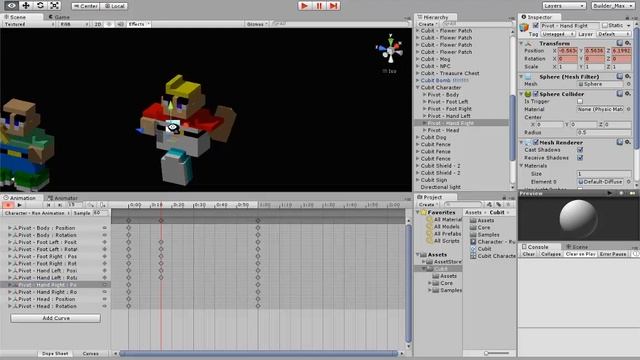This screenshot has height=360, width=640.
Task: Select the Rotate tool in the toolbar
Action: pyautogui.click(x=40, y=6)
